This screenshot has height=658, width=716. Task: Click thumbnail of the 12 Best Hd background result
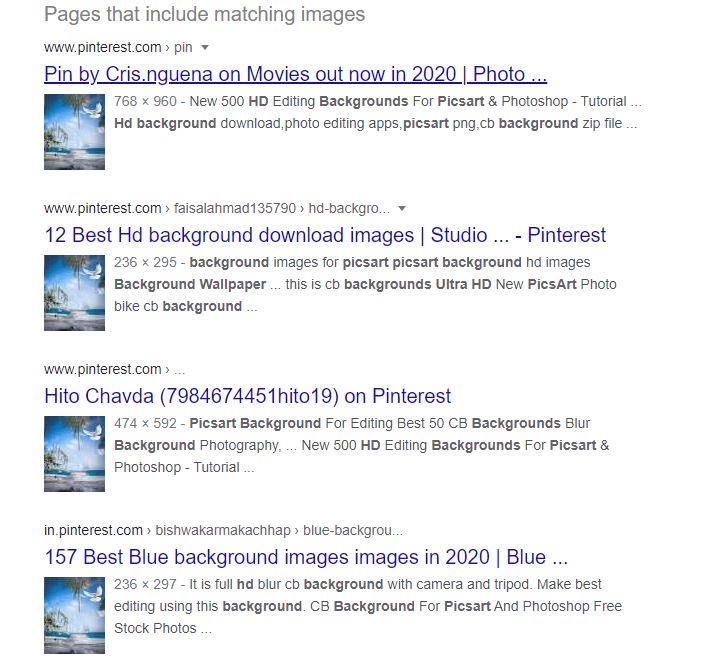(74, 293)
